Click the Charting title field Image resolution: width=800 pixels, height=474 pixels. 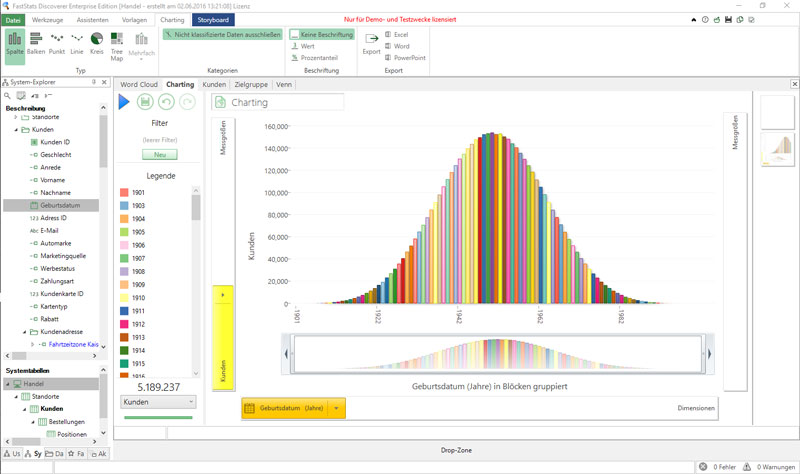278,102
